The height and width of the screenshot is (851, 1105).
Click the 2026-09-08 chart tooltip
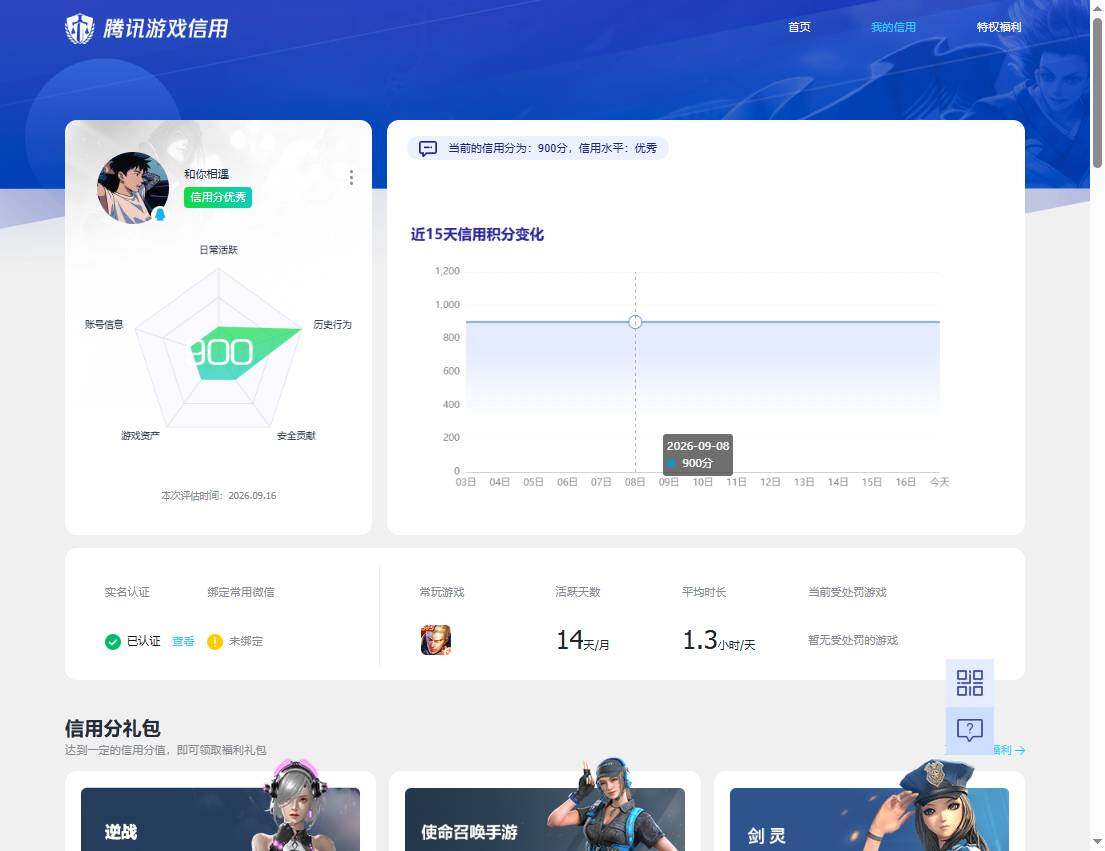(698, 454)
